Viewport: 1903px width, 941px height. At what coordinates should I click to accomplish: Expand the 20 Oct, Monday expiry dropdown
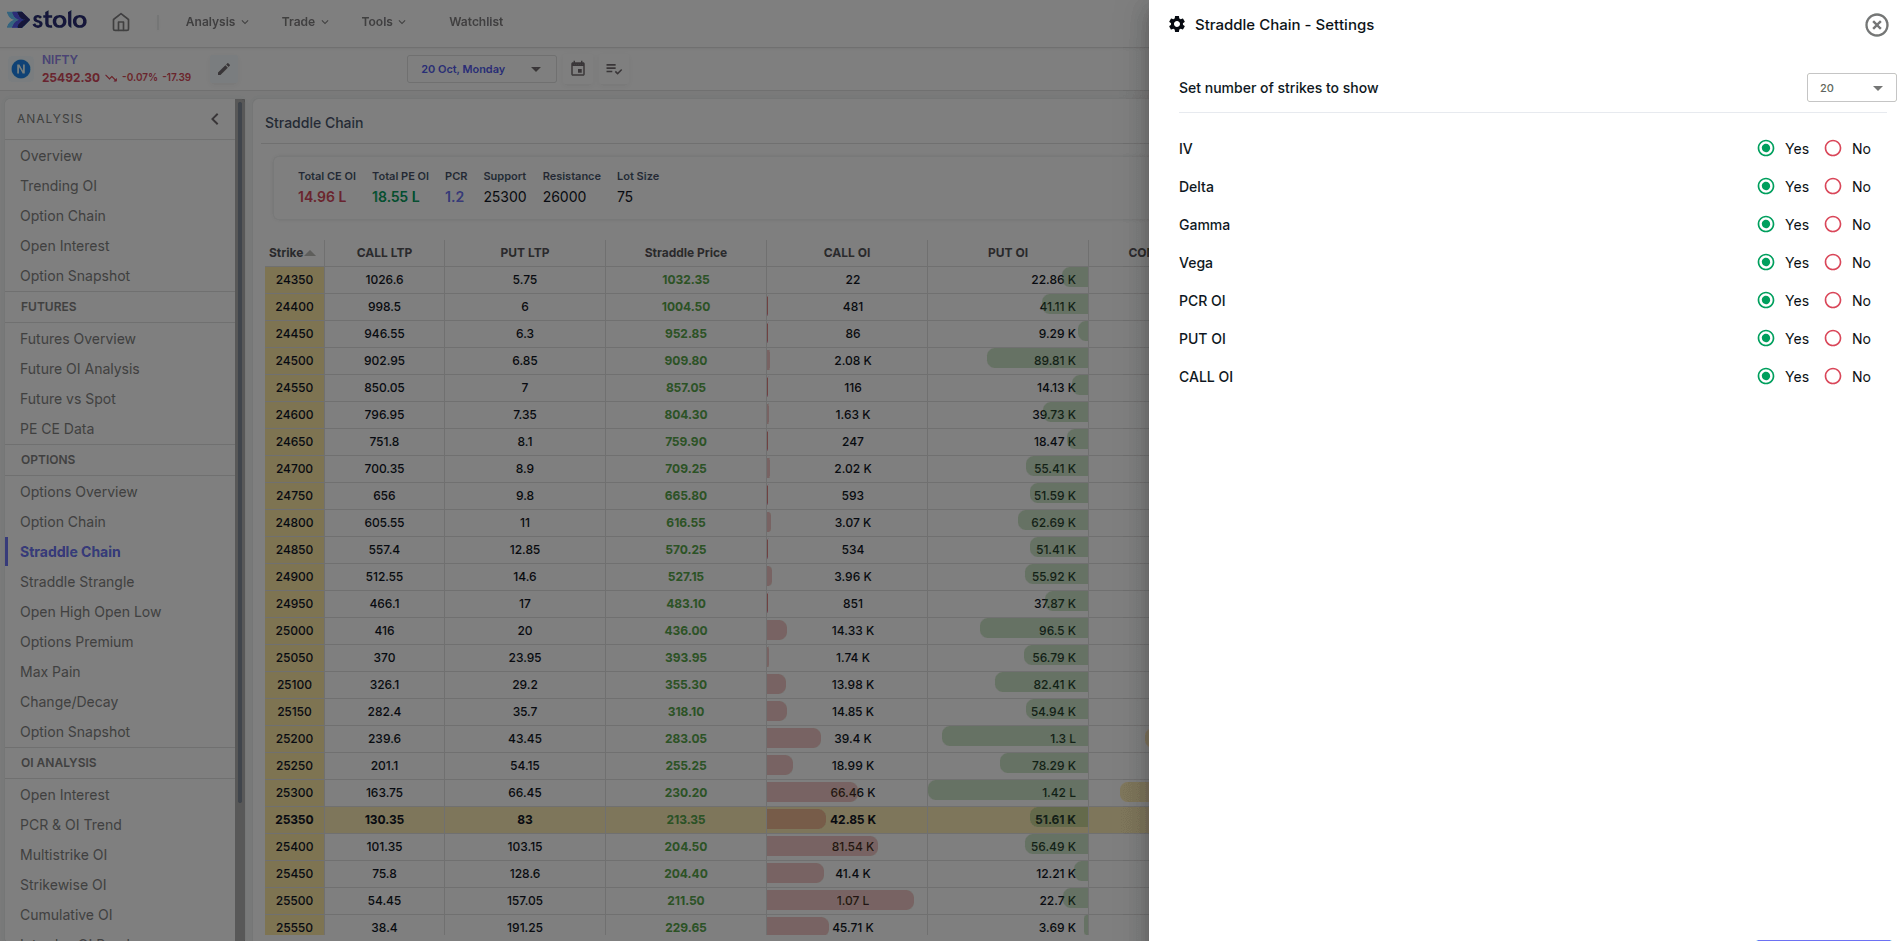[481, 69]
